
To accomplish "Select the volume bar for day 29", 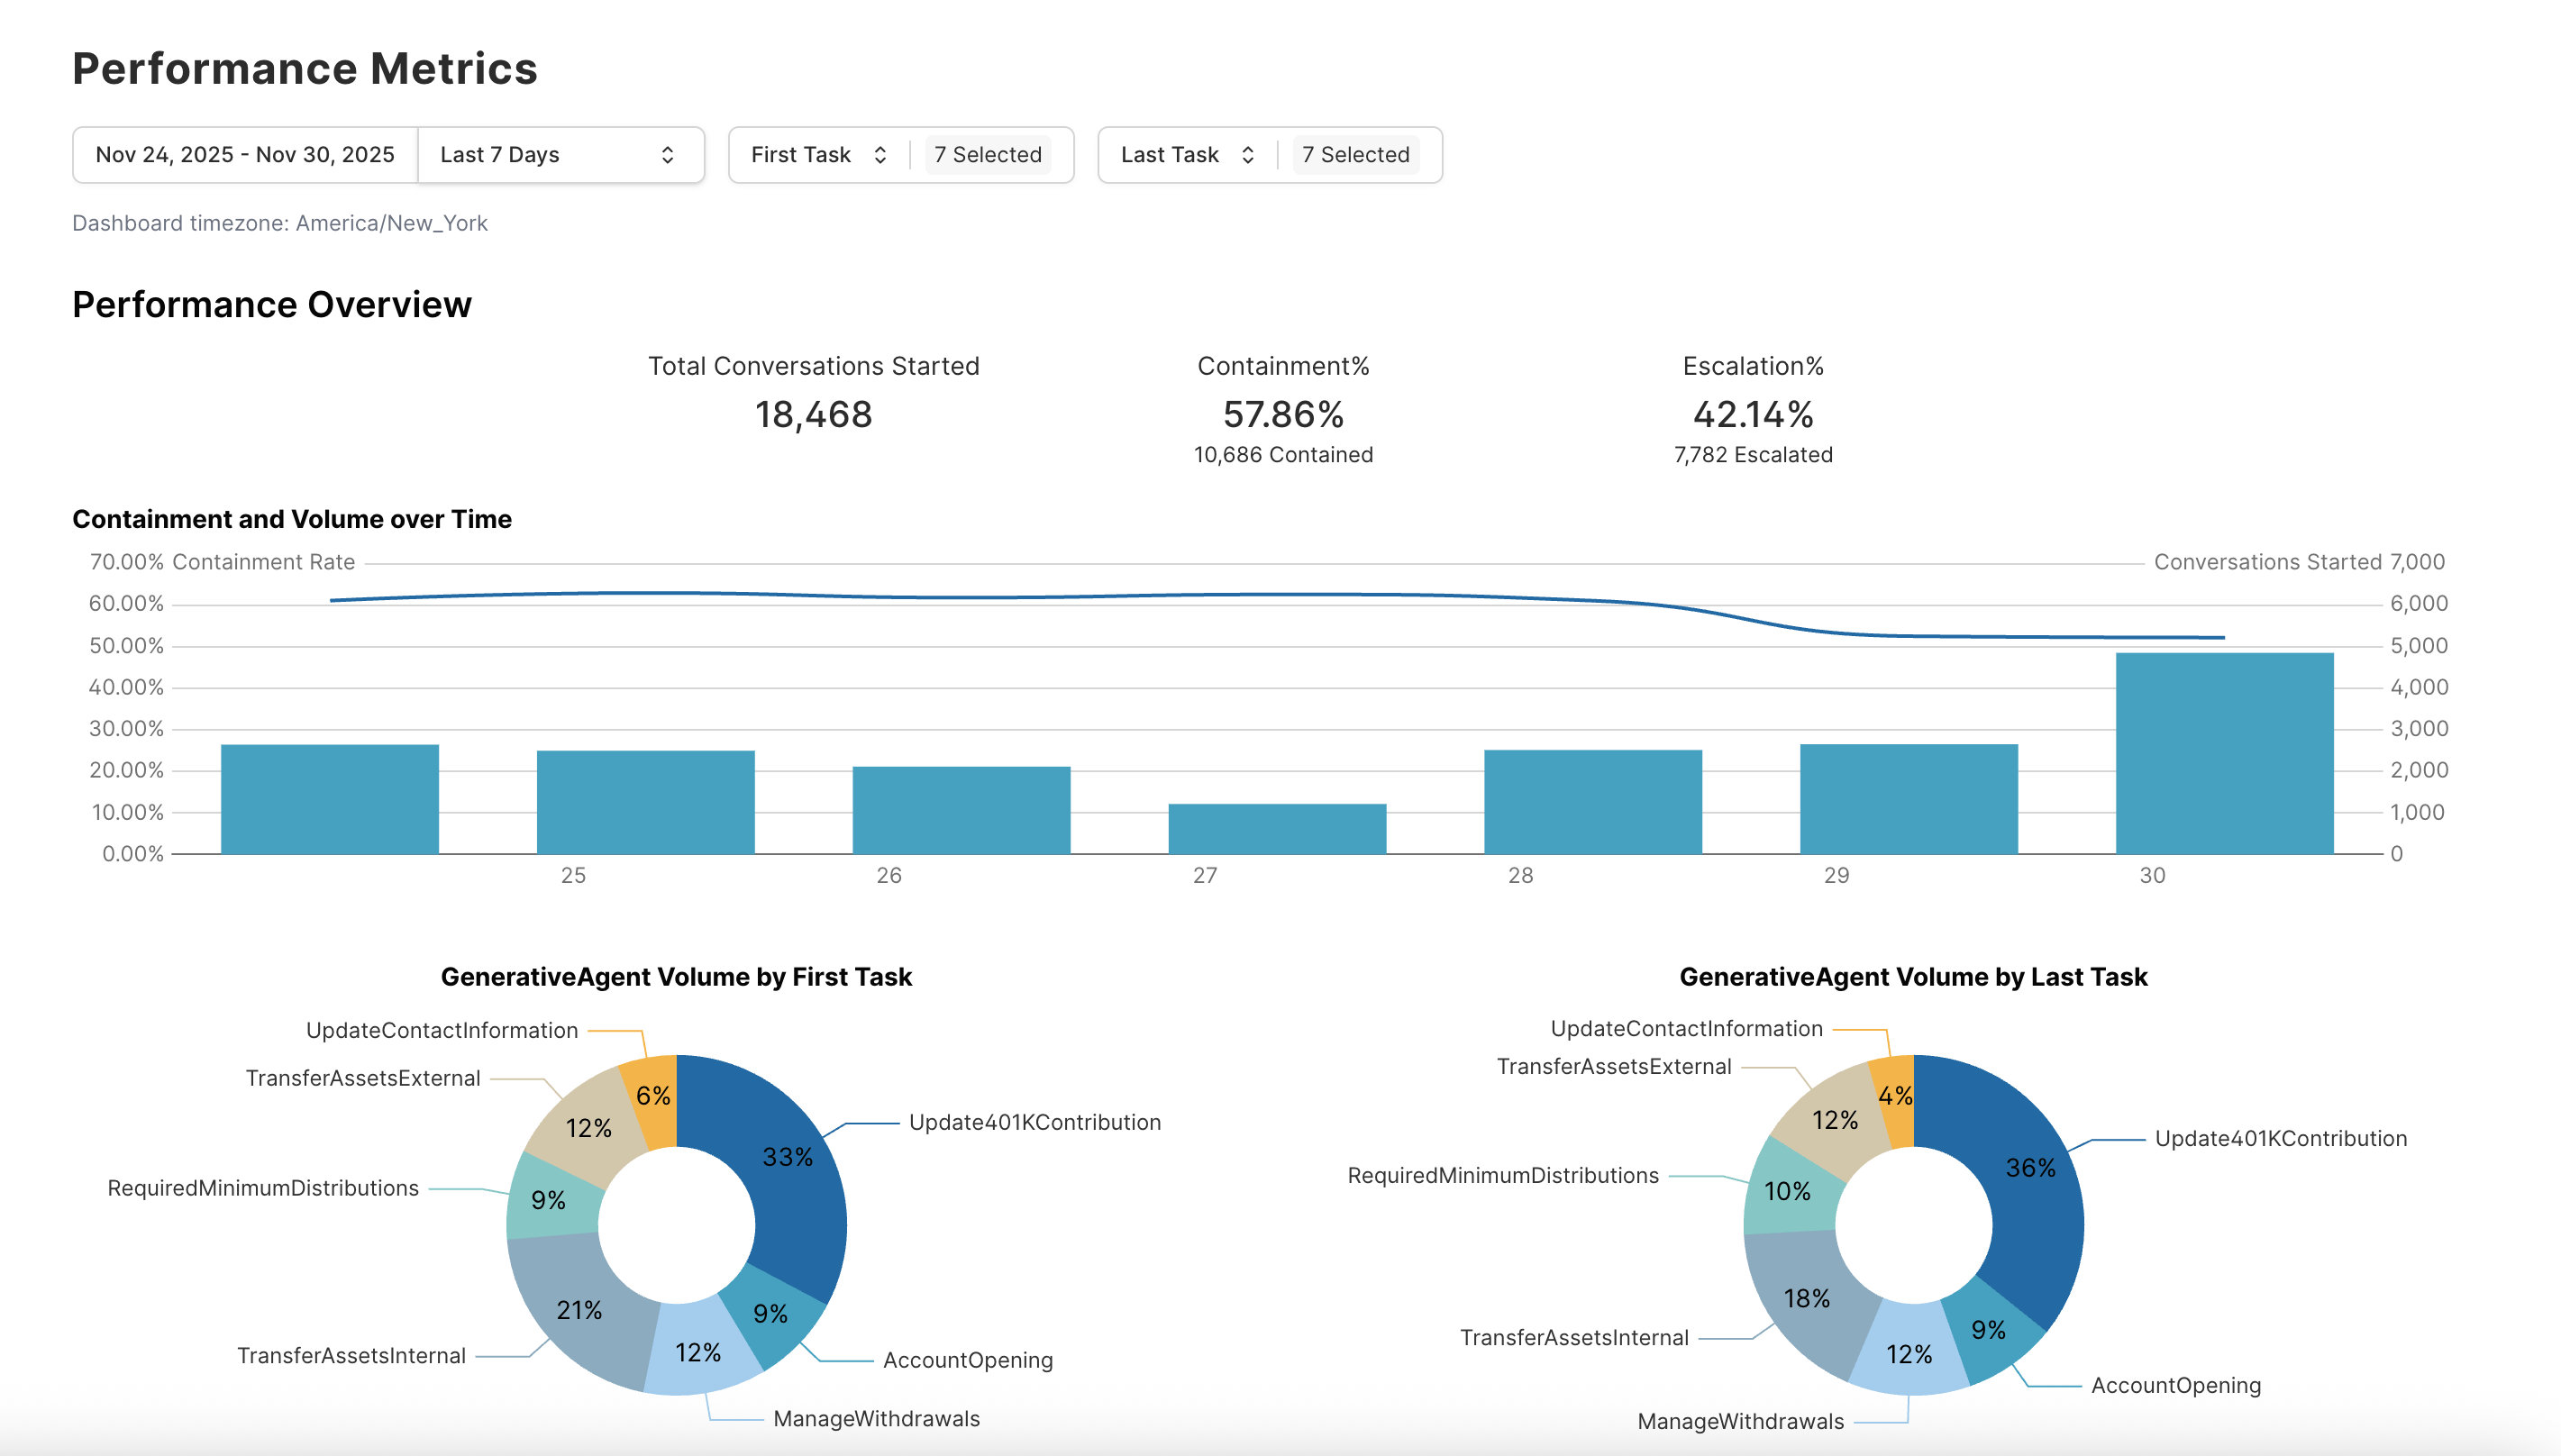I will pyautogui.click(x=1908, y=799).
